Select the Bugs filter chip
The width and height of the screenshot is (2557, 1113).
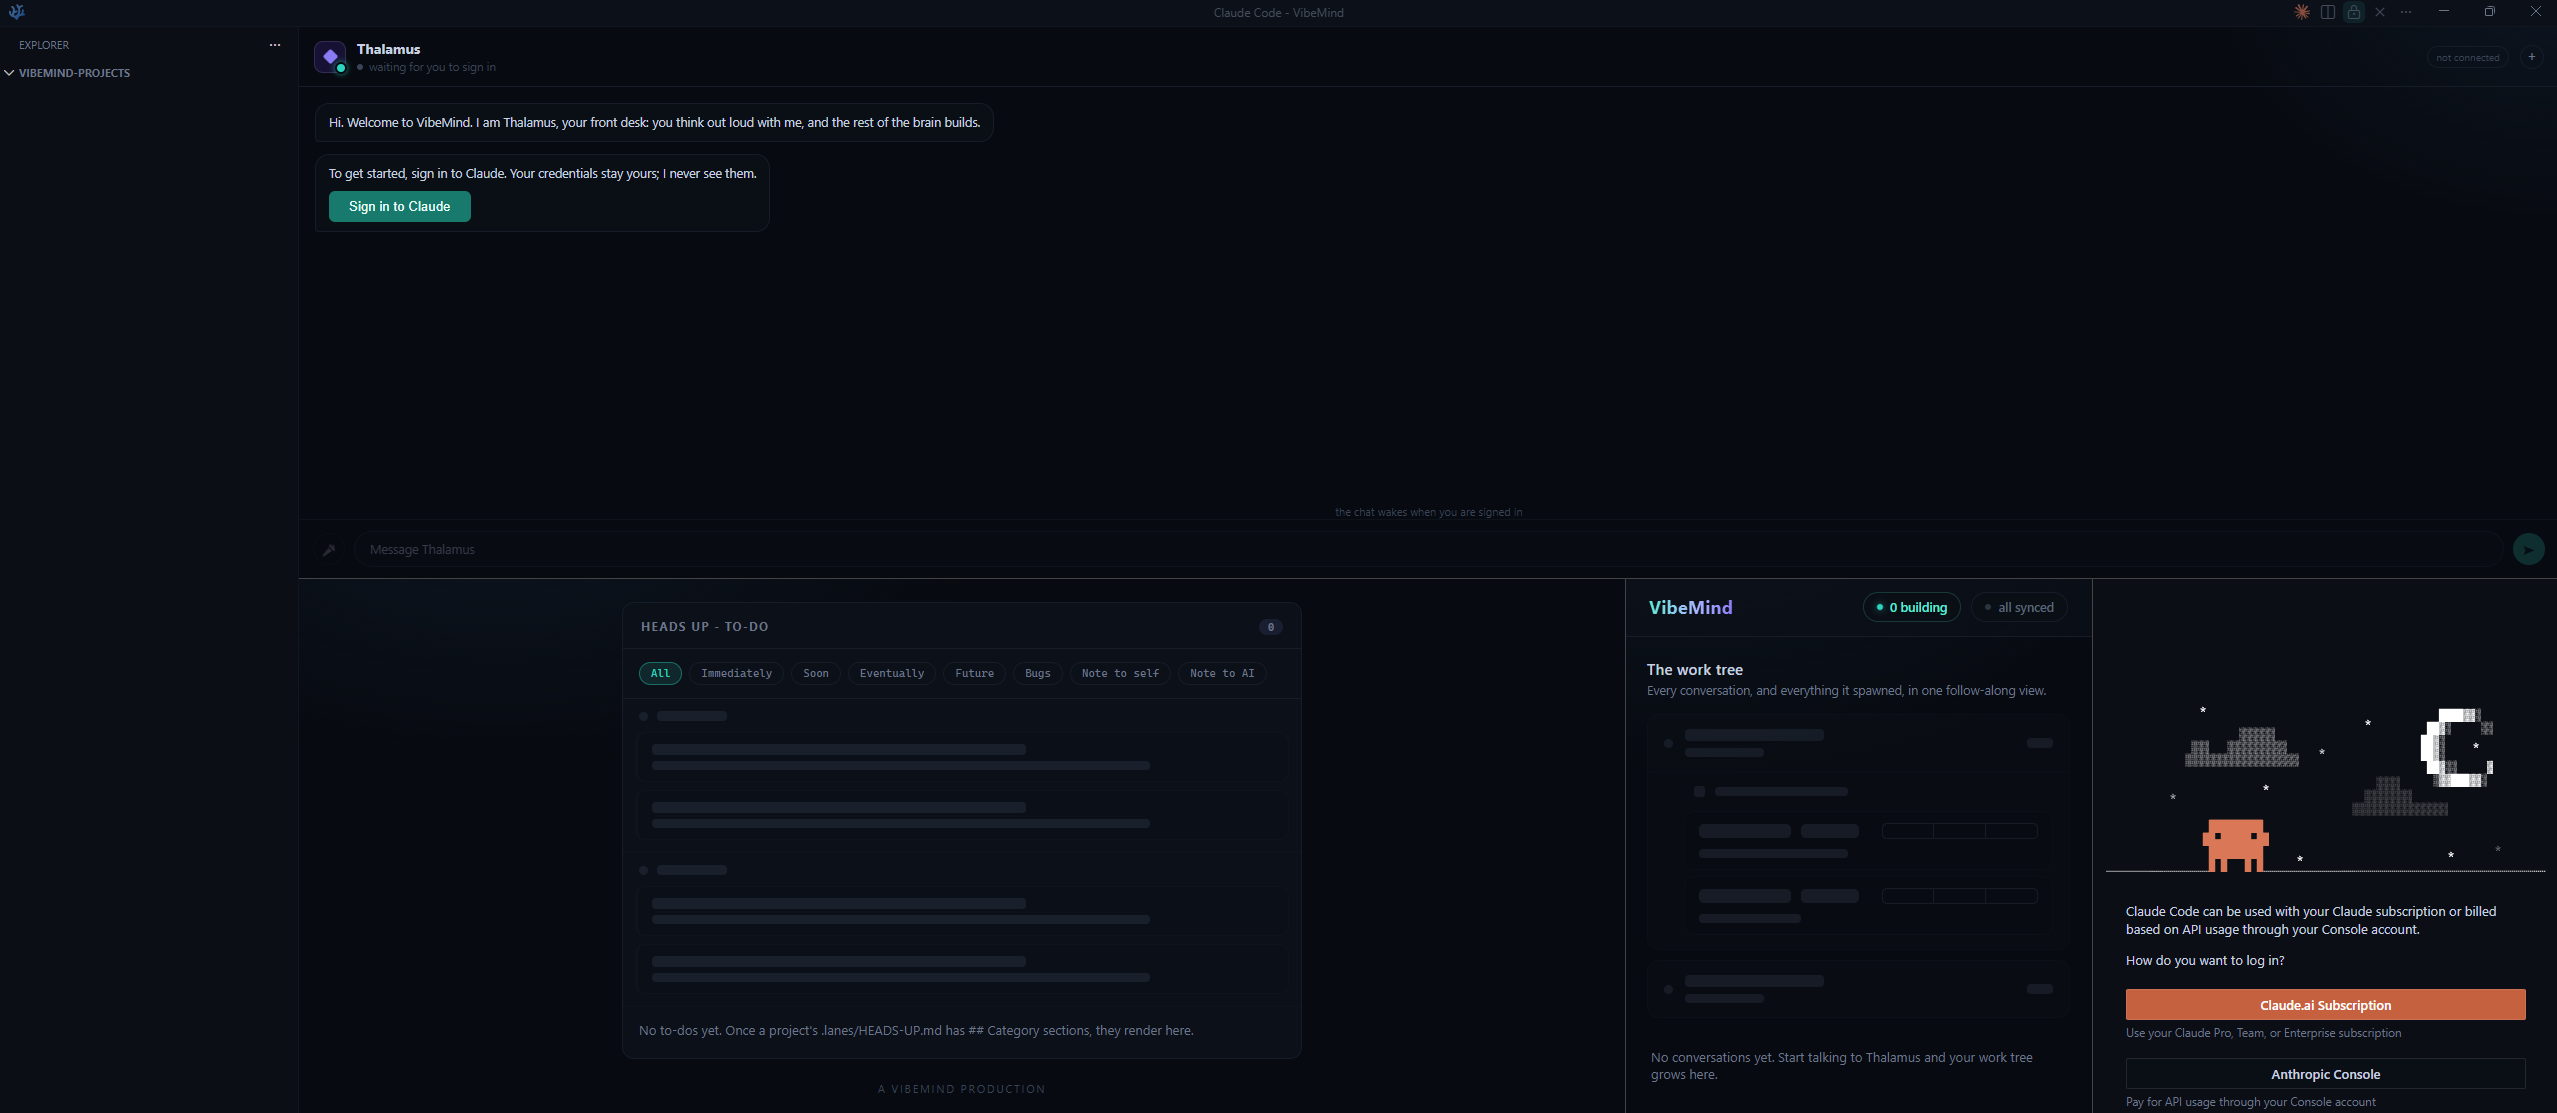(1038, 673)
